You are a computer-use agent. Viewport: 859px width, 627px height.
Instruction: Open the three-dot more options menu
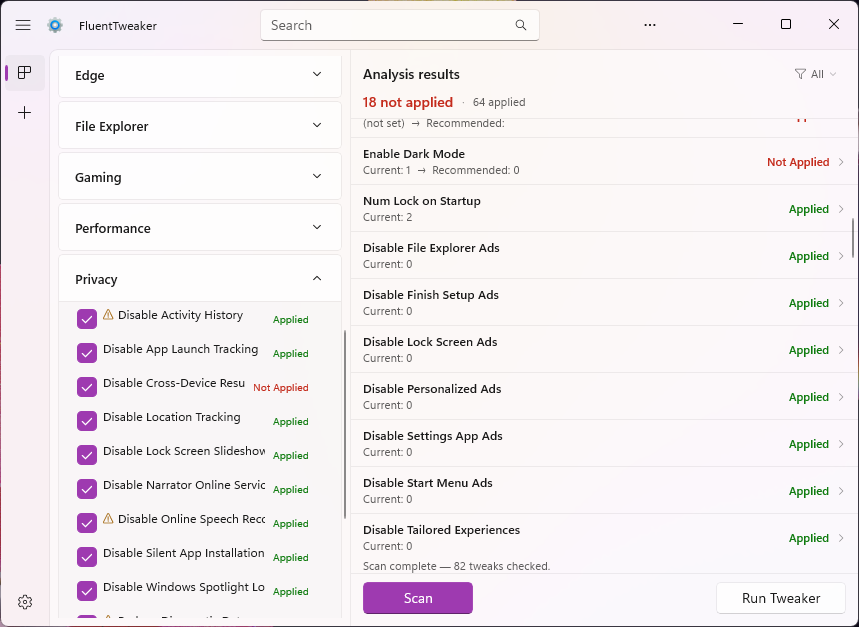click(x=650, y=25)
